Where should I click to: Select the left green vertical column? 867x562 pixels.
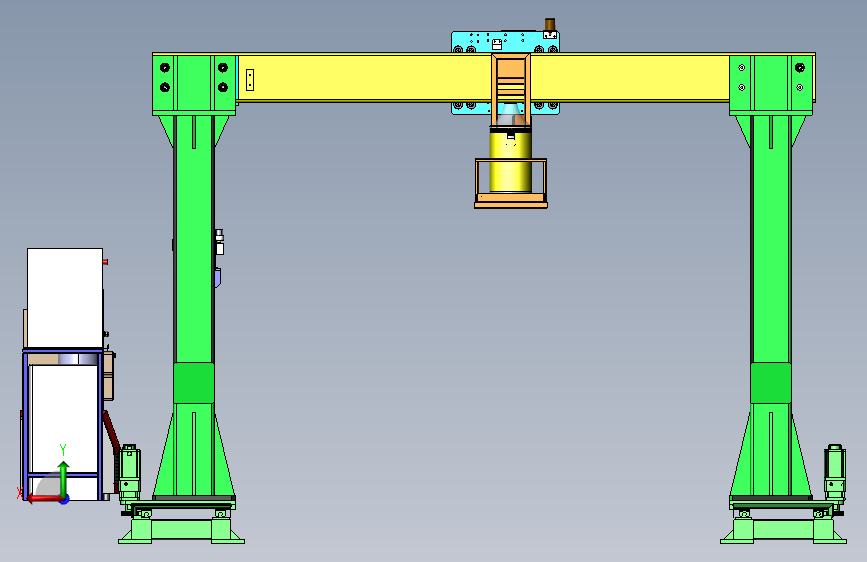(x=194, y=238)
